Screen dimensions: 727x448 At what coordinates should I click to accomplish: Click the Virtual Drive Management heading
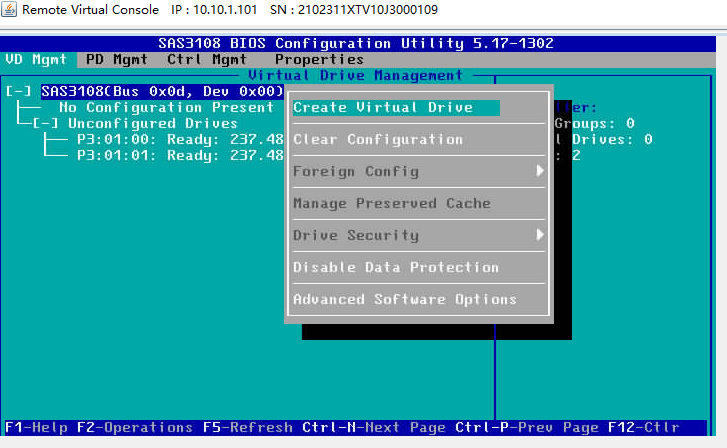point(356,76)
